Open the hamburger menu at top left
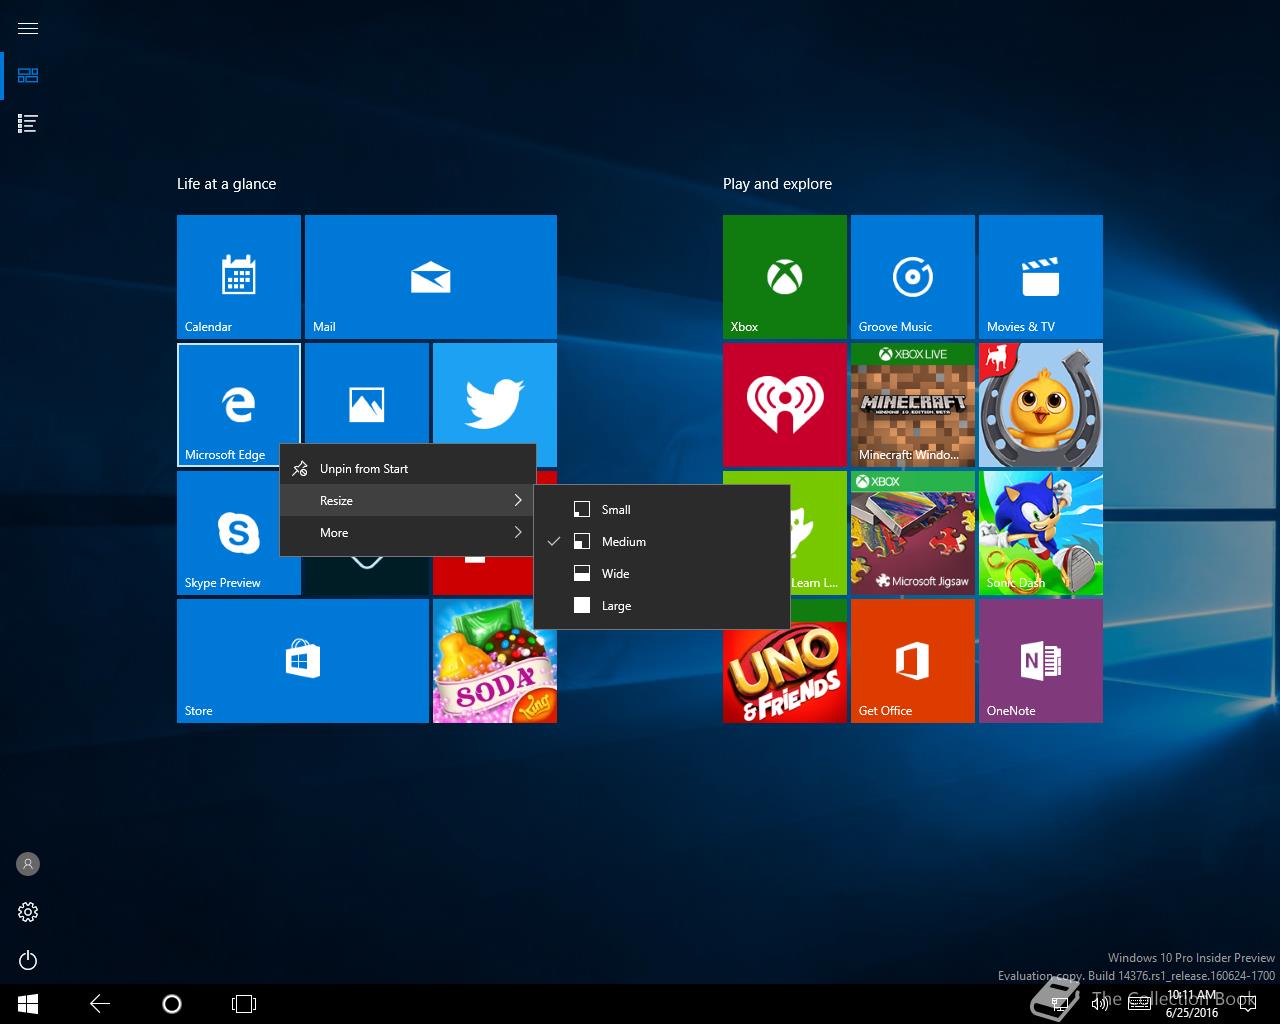 pos(28,28)
